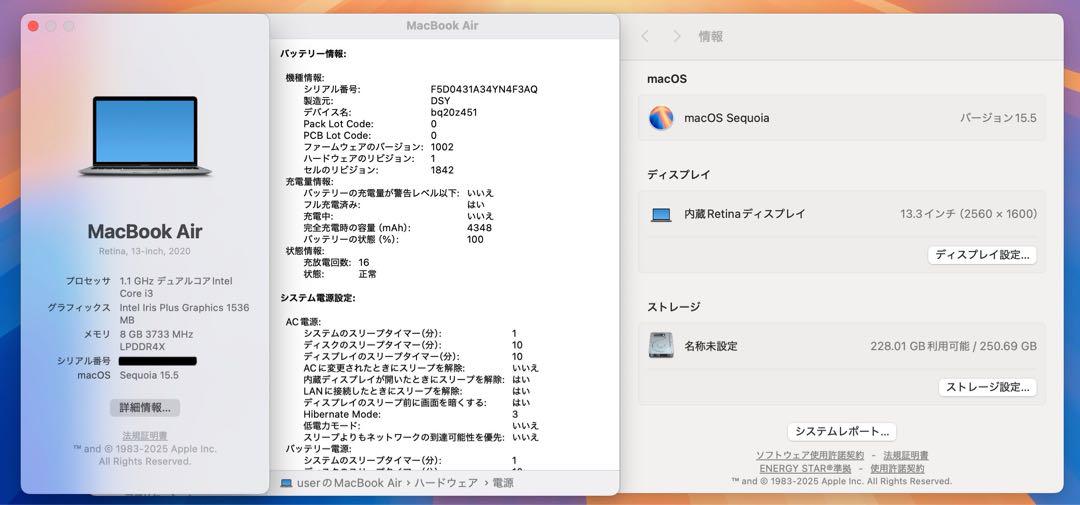Select userのMacBook Air in path bar
Screen dimensions: 1080x505
click(x=349, y=483)
